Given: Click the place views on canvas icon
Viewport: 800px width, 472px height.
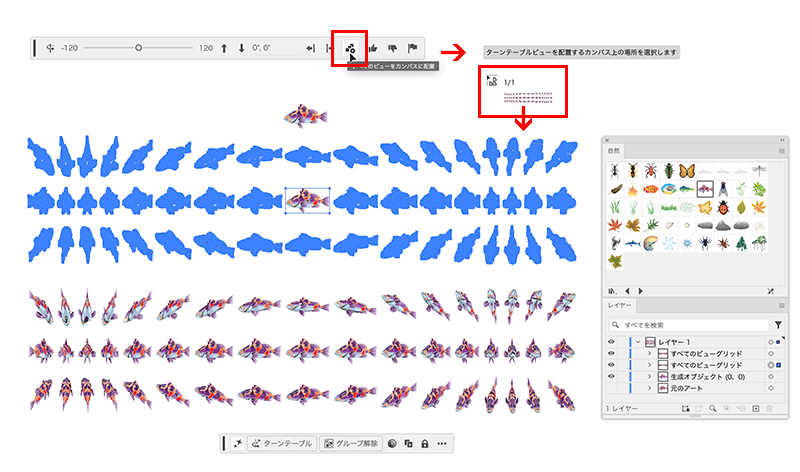Looking at the screenshot, I should (x=349, y=47).
